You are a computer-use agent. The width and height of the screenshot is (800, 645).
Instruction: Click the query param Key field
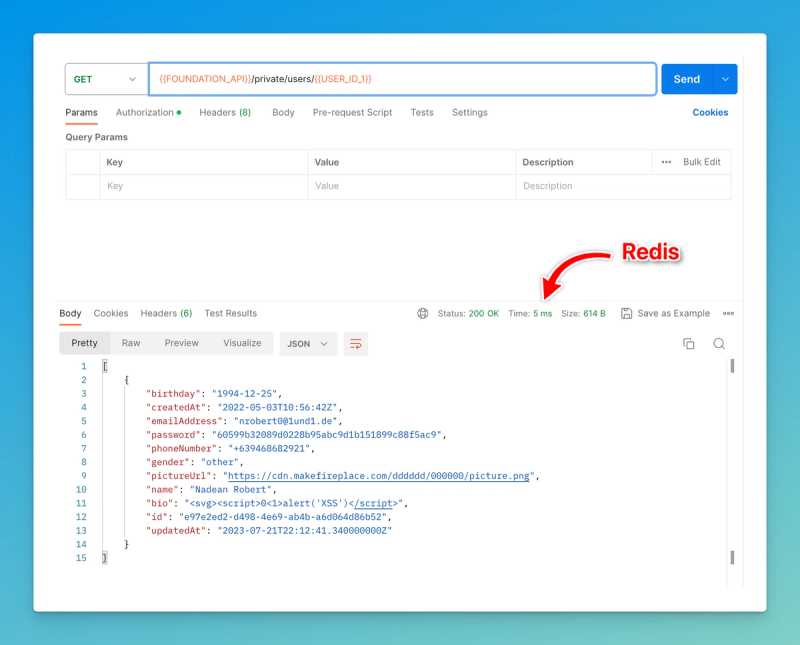pos(204,186)
